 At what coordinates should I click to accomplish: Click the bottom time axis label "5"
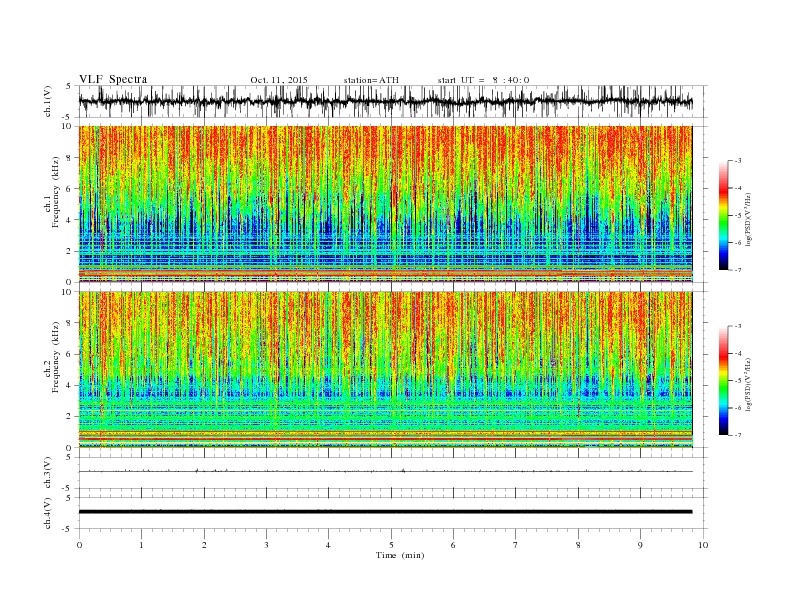pyautogui.click(x=391, y=545)
